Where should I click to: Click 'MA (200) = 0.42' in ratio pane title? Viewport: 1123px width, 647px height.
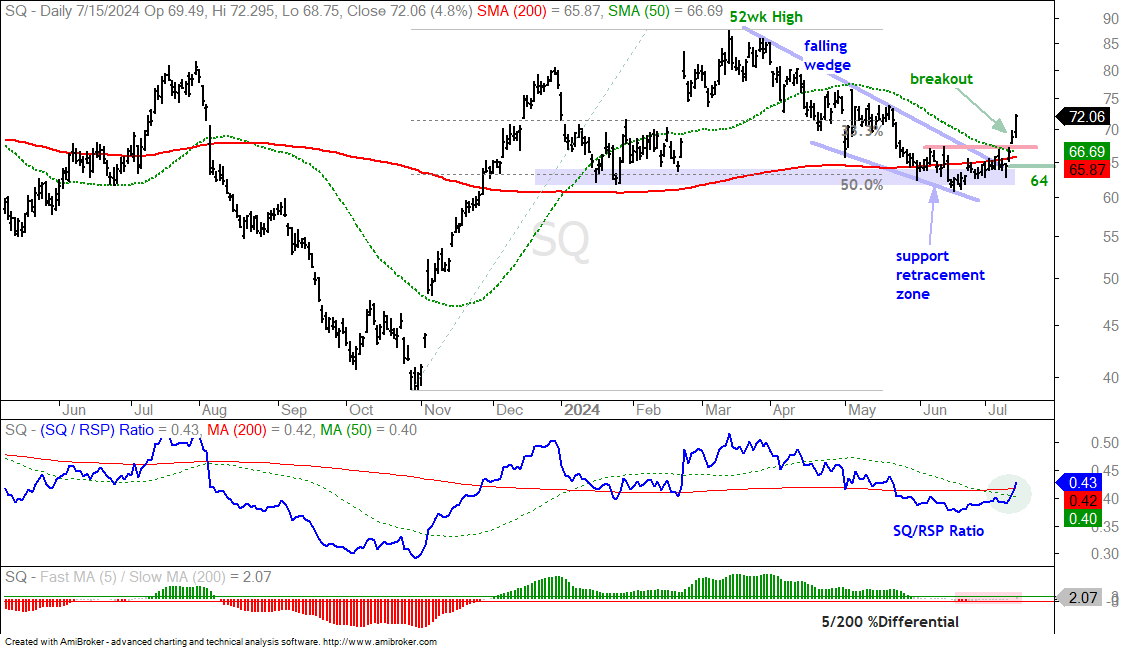tap(260, 430)
